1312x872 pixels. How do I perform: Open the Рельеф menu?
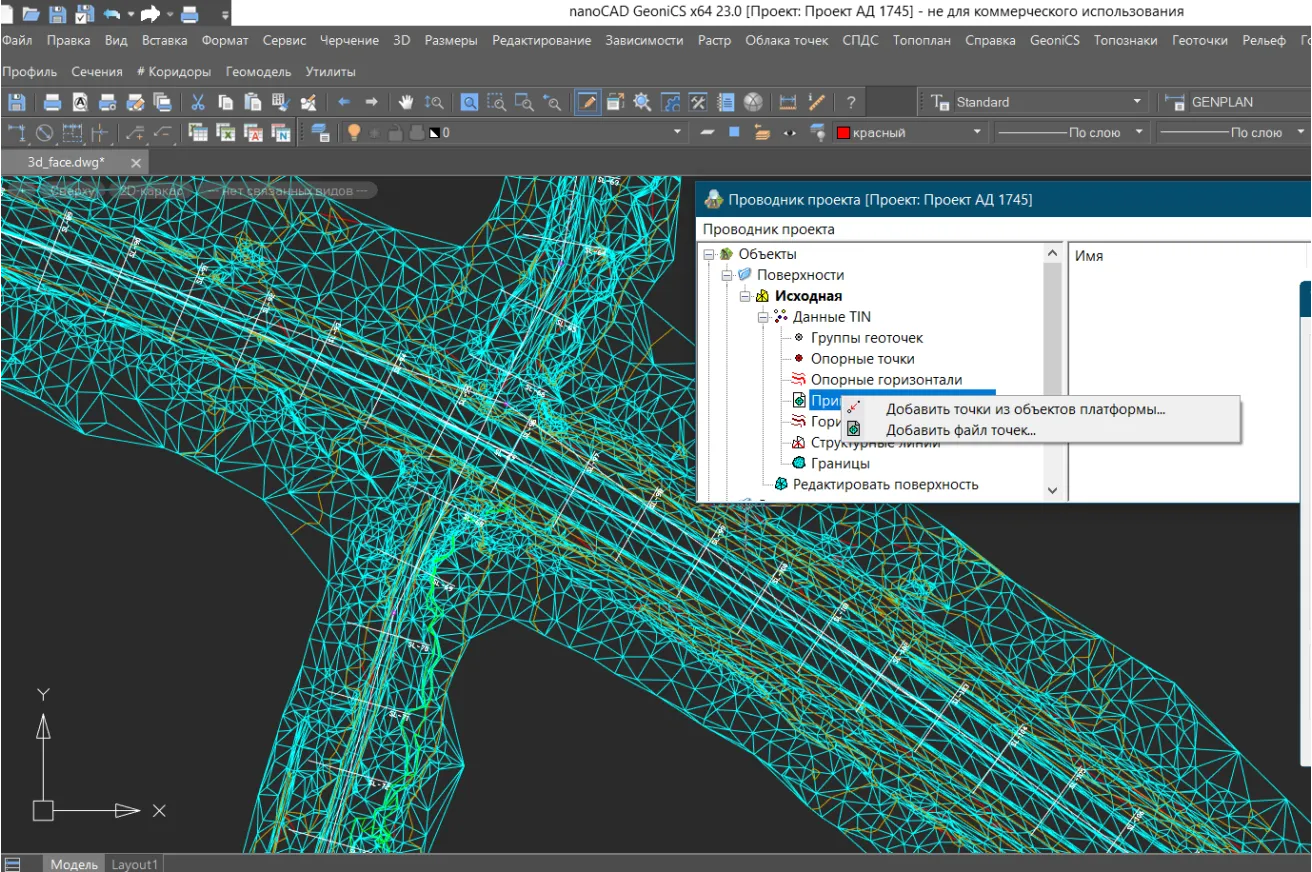(x=1263, y=41)
